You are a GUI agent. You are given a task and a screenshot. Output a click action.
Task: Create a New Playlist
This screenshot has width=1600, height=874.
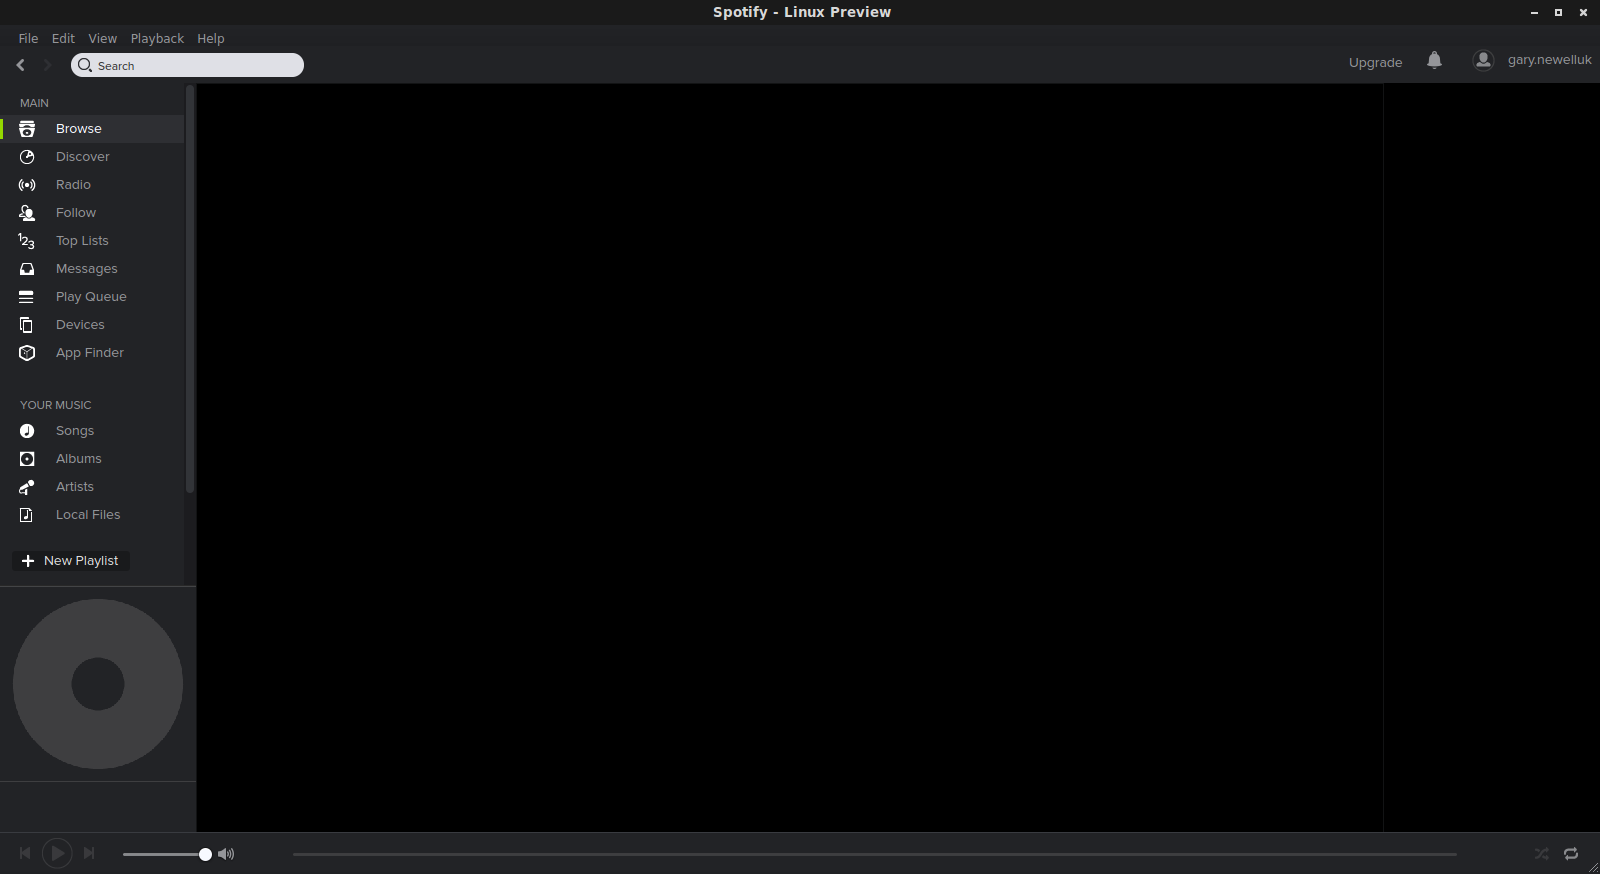(71, 561)
